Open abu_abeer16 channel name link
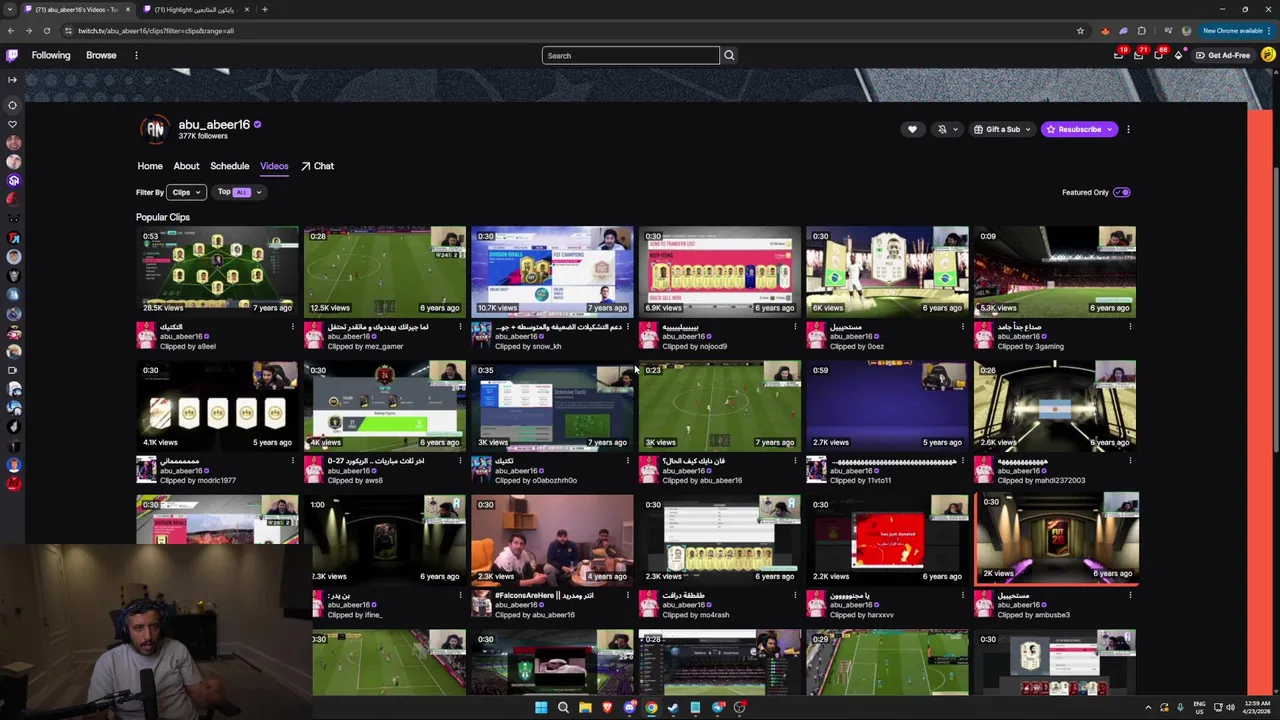 click(214, 124)
